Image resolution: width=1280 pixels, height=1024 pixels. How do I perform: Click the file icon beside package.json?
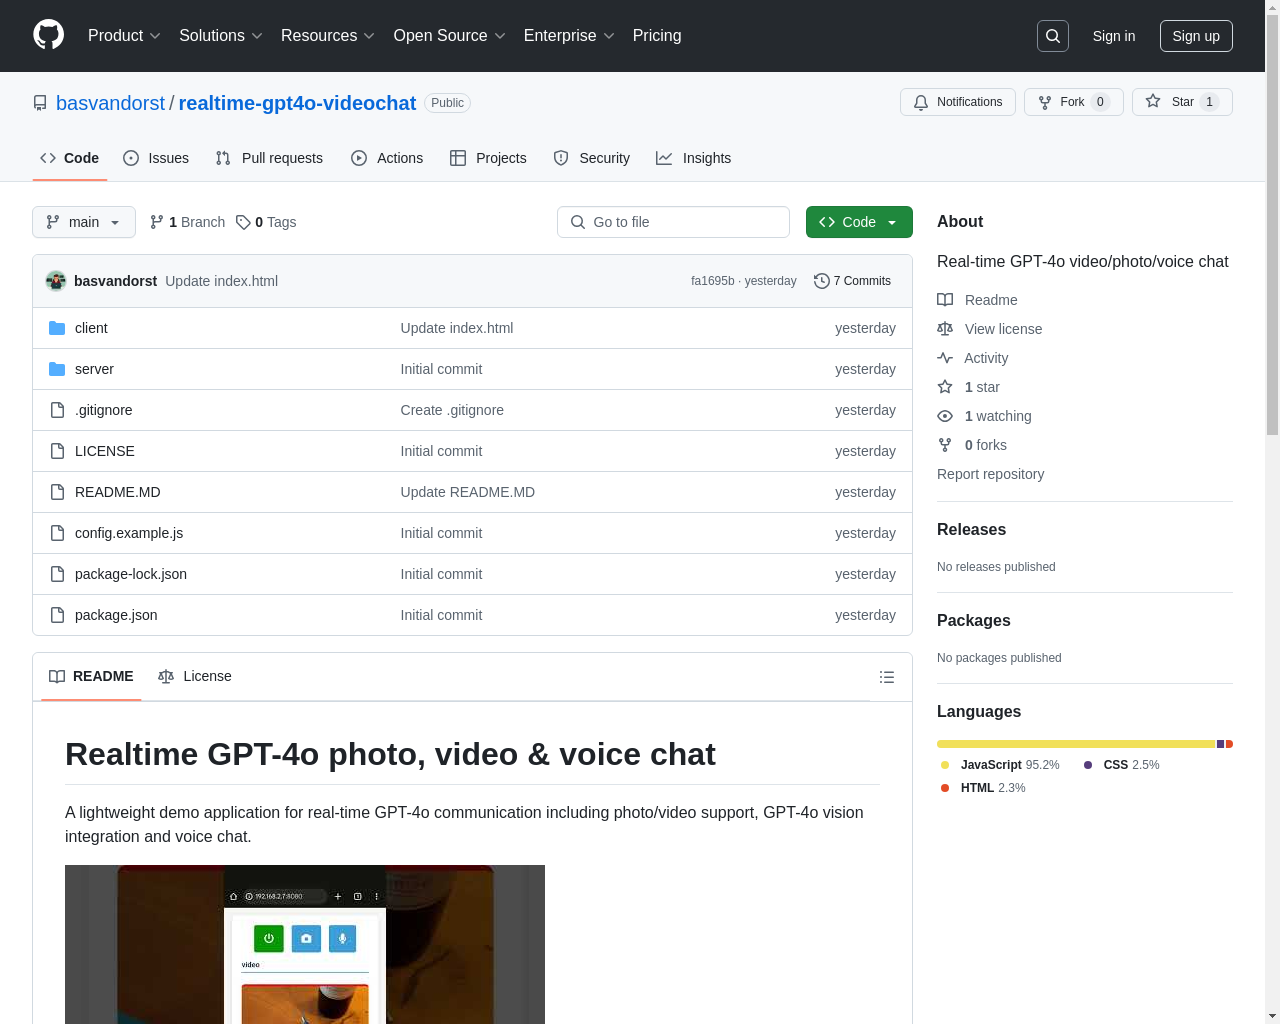[57, 615]
